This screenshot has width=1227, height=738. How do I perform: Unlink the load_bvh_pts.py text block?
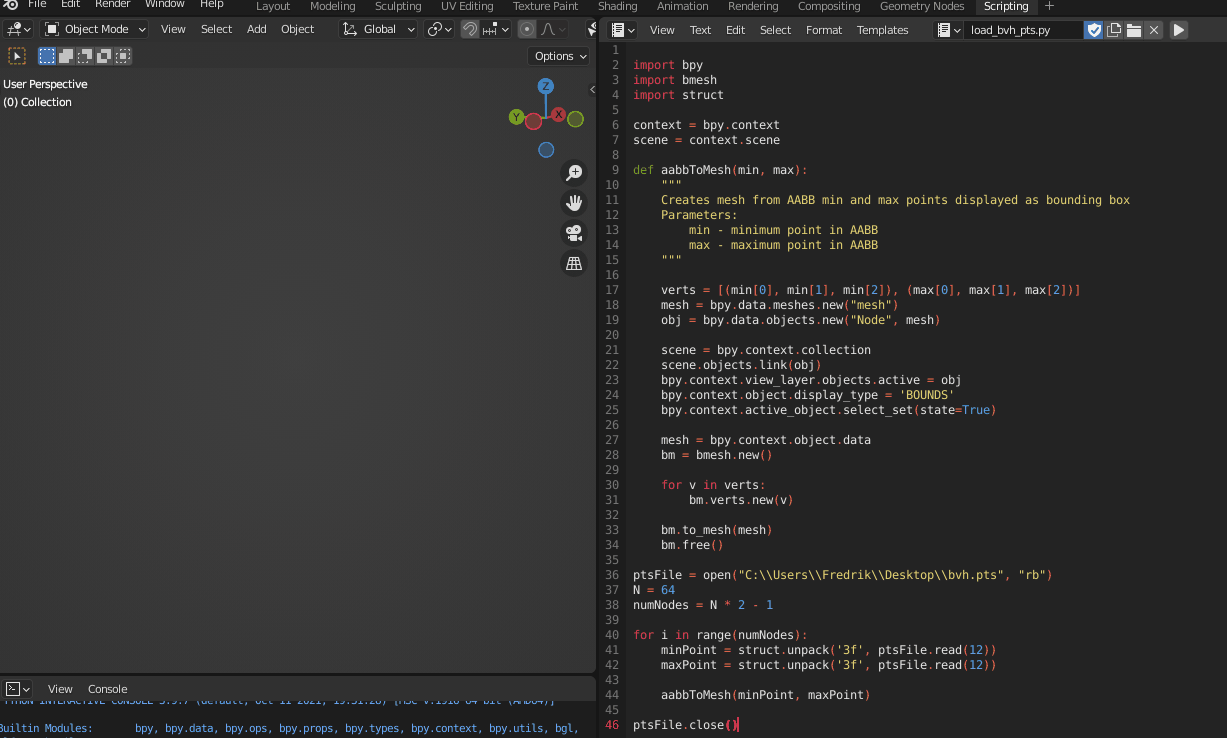click(x=1154, y=30)
